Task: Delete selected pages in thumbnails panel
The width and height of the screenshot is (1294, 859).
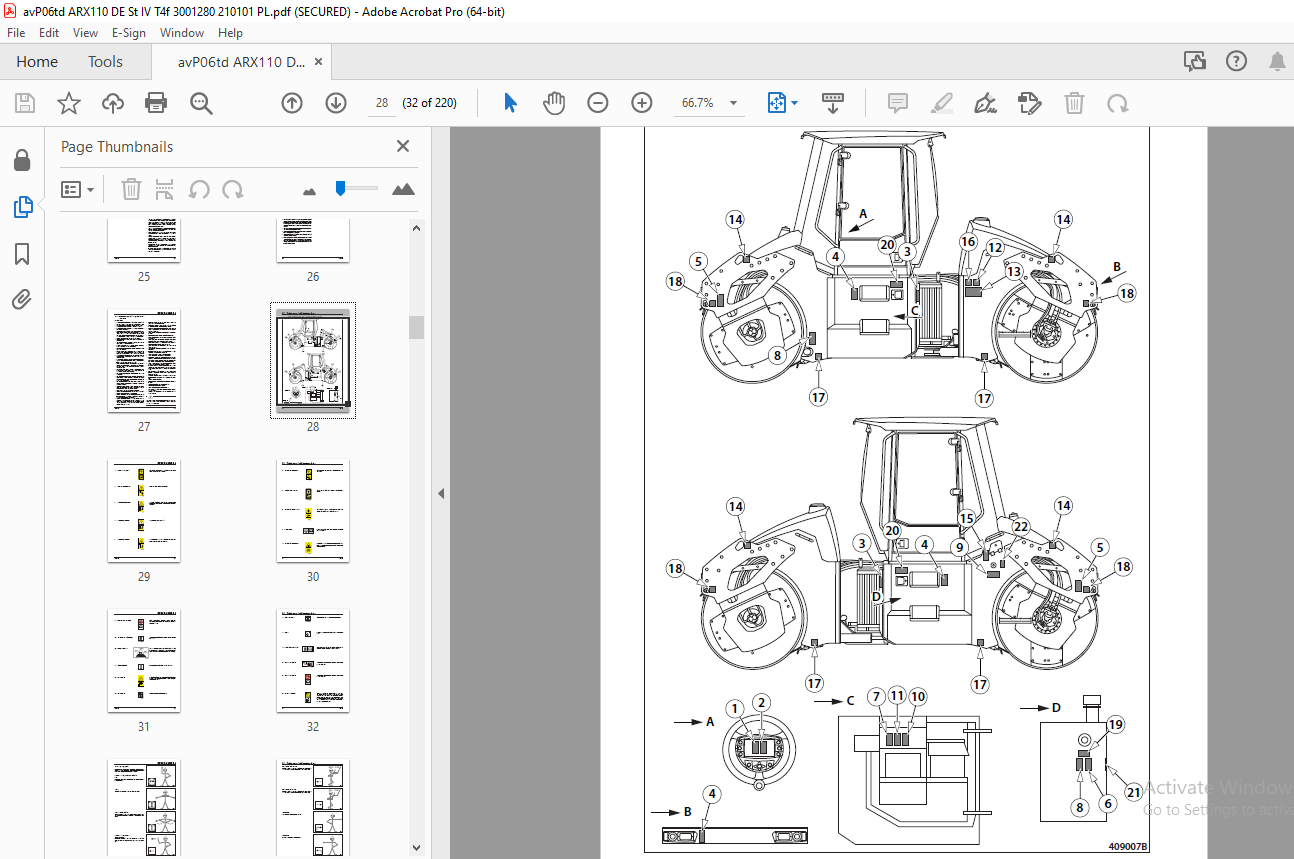Action: (x=131, y=189)
